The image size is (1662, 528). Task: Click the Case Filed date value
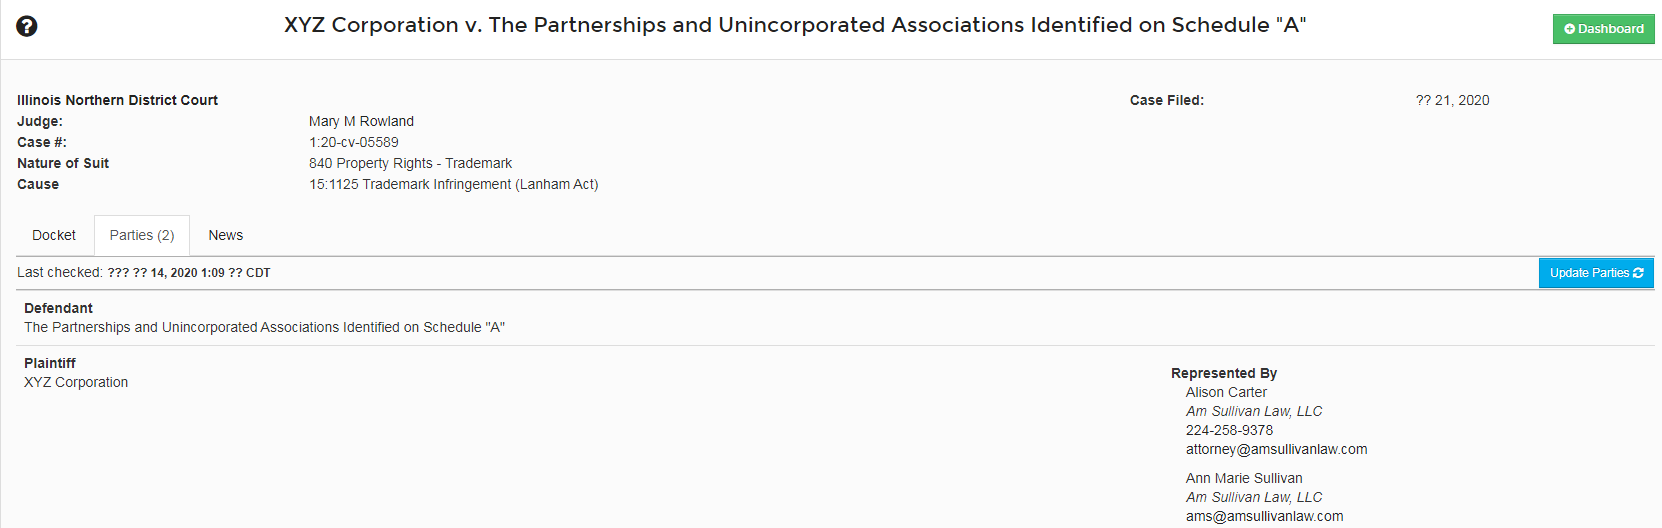click(x=1452, y=100)
